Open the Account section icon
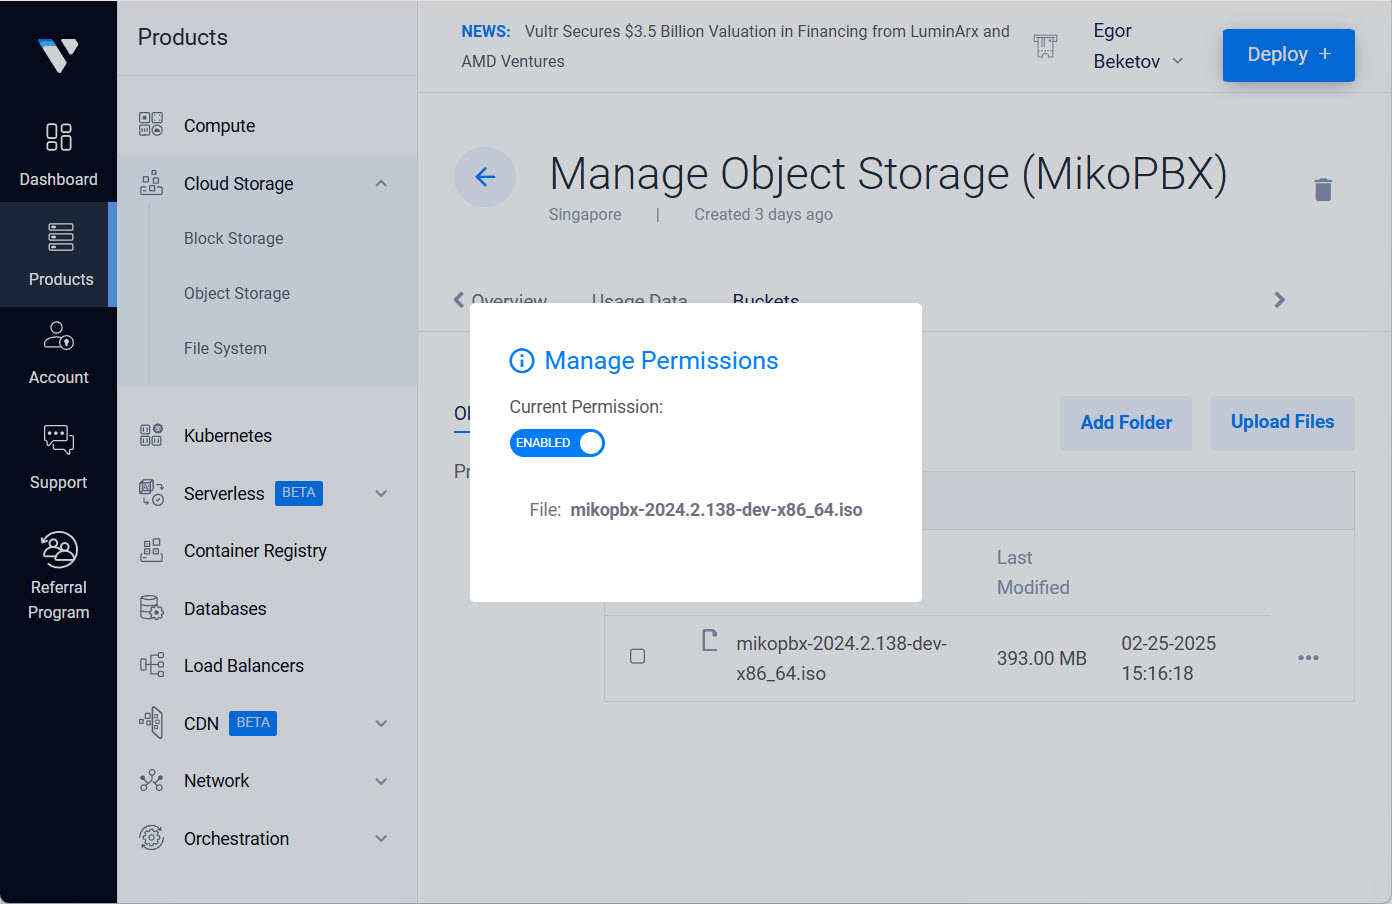Image resolution: width=1392 pixels, height=904 pixels. [x=58, y=337]
